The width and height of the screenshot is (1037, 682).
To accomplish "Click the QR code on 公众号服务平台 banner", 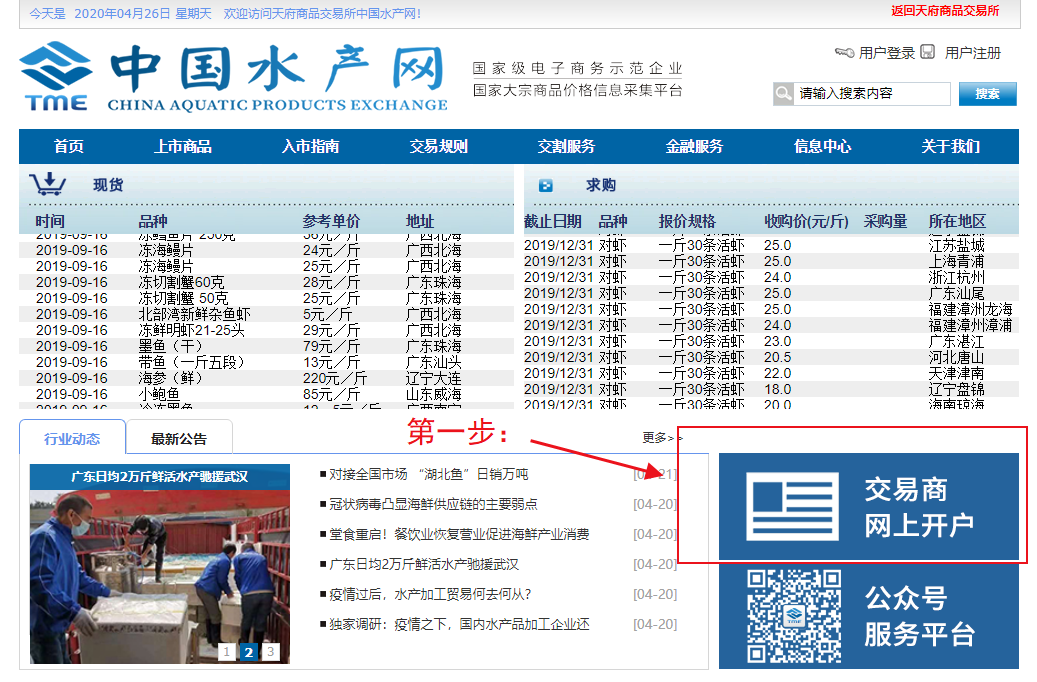I will click(793, 617).
